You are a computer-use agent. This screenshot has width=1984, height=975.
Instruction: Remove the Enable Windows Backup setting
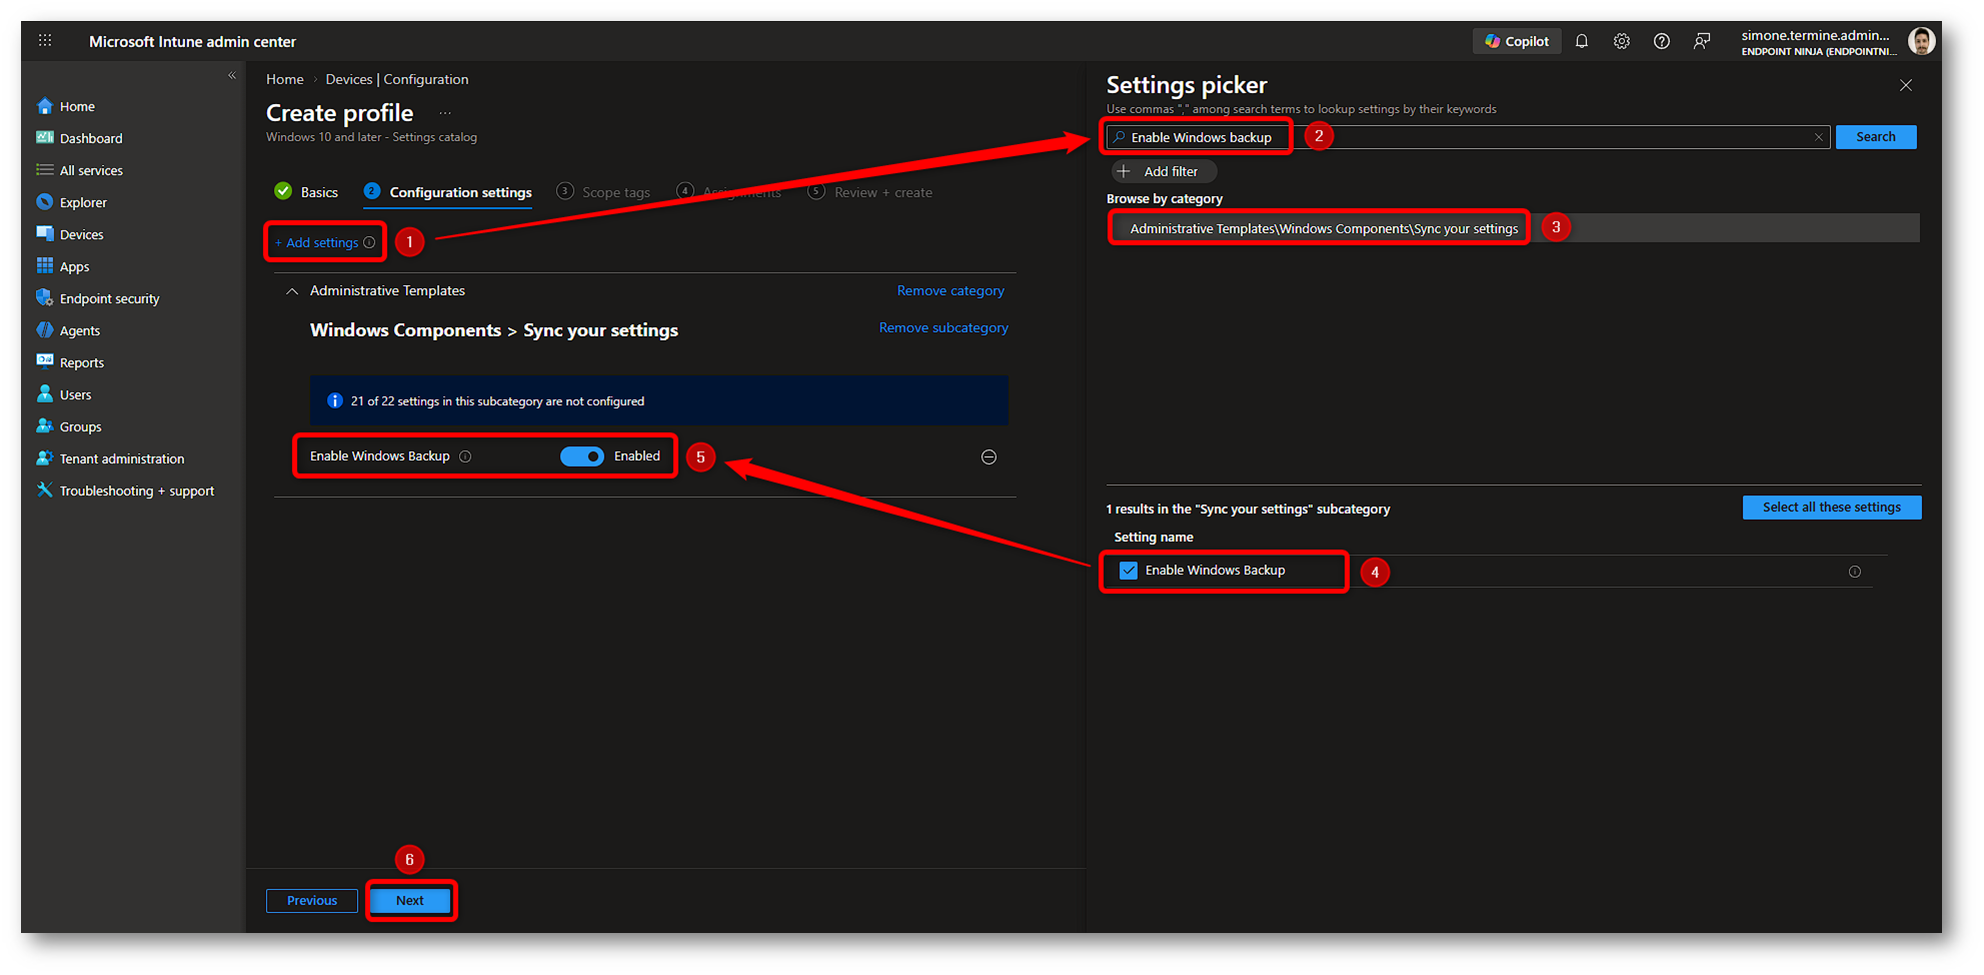pos(989,457)
